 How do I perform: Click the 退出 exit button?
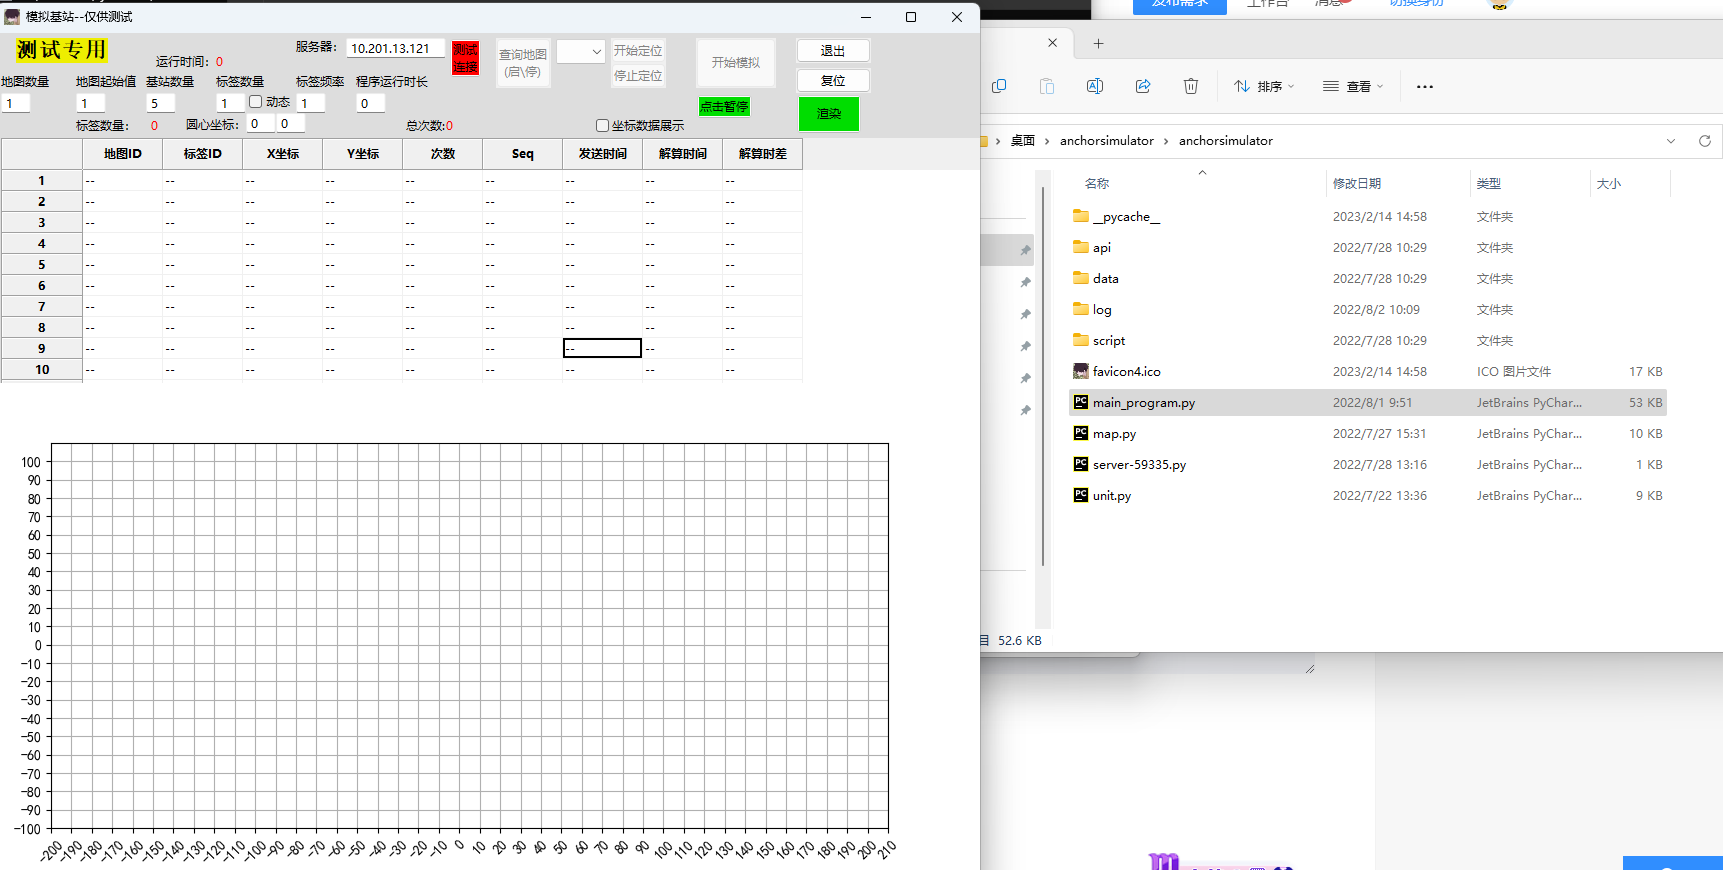pos(833,51)
